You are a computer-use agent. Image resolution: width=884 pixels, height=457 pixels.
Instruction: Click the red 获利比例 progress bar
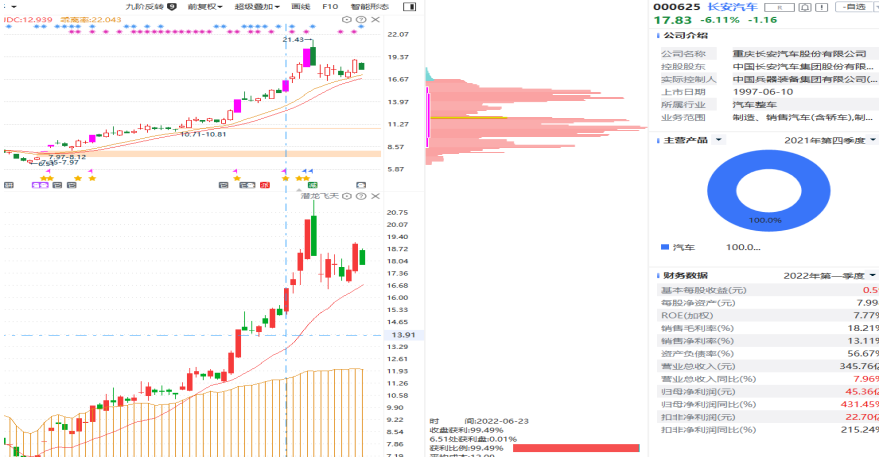click(x=576, y=448)
